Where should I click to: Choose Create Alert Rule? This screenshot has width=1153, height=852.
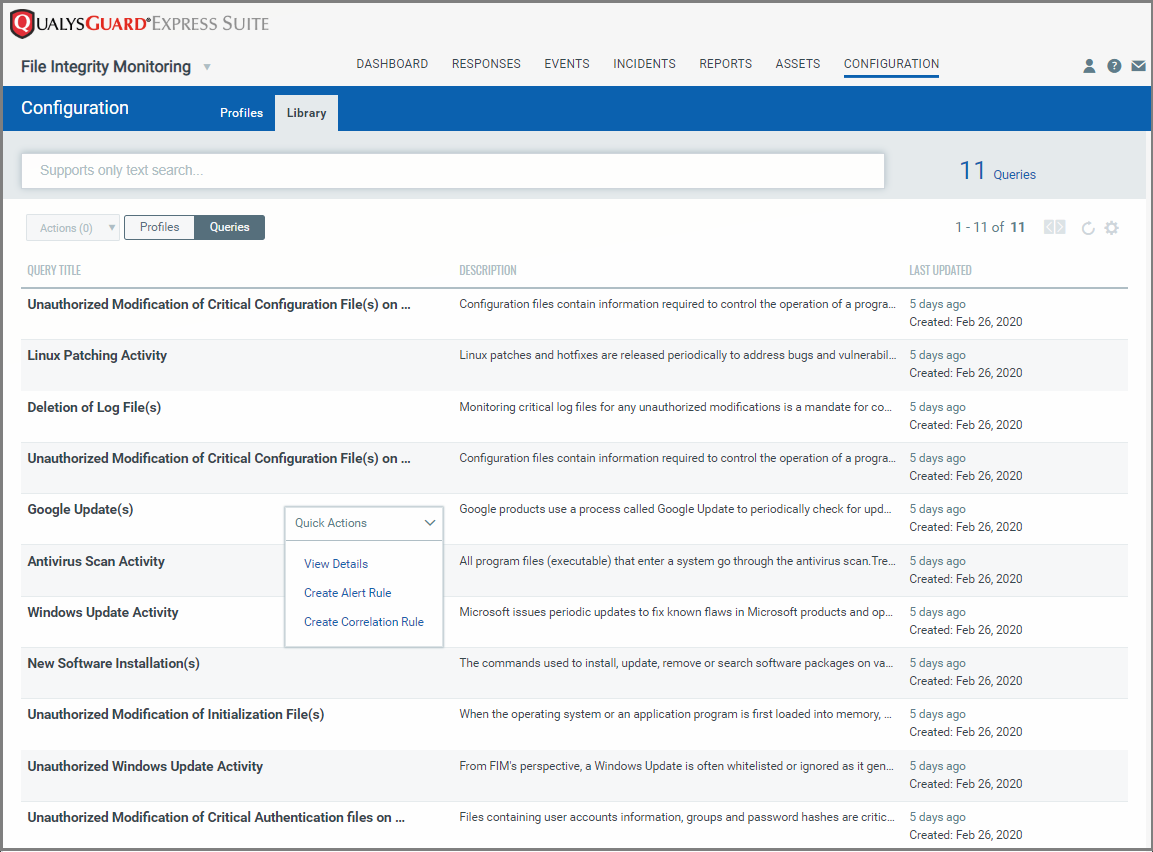(x=348, y=593)
